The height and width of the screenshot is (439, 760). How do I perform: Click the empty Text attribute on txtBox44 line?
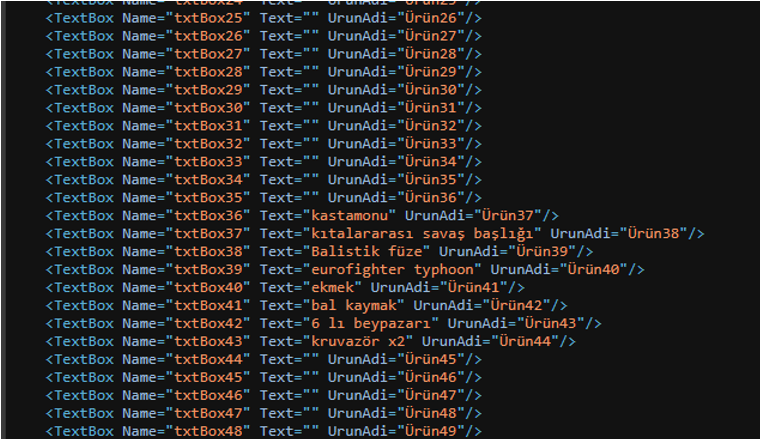tap(290, 359)
